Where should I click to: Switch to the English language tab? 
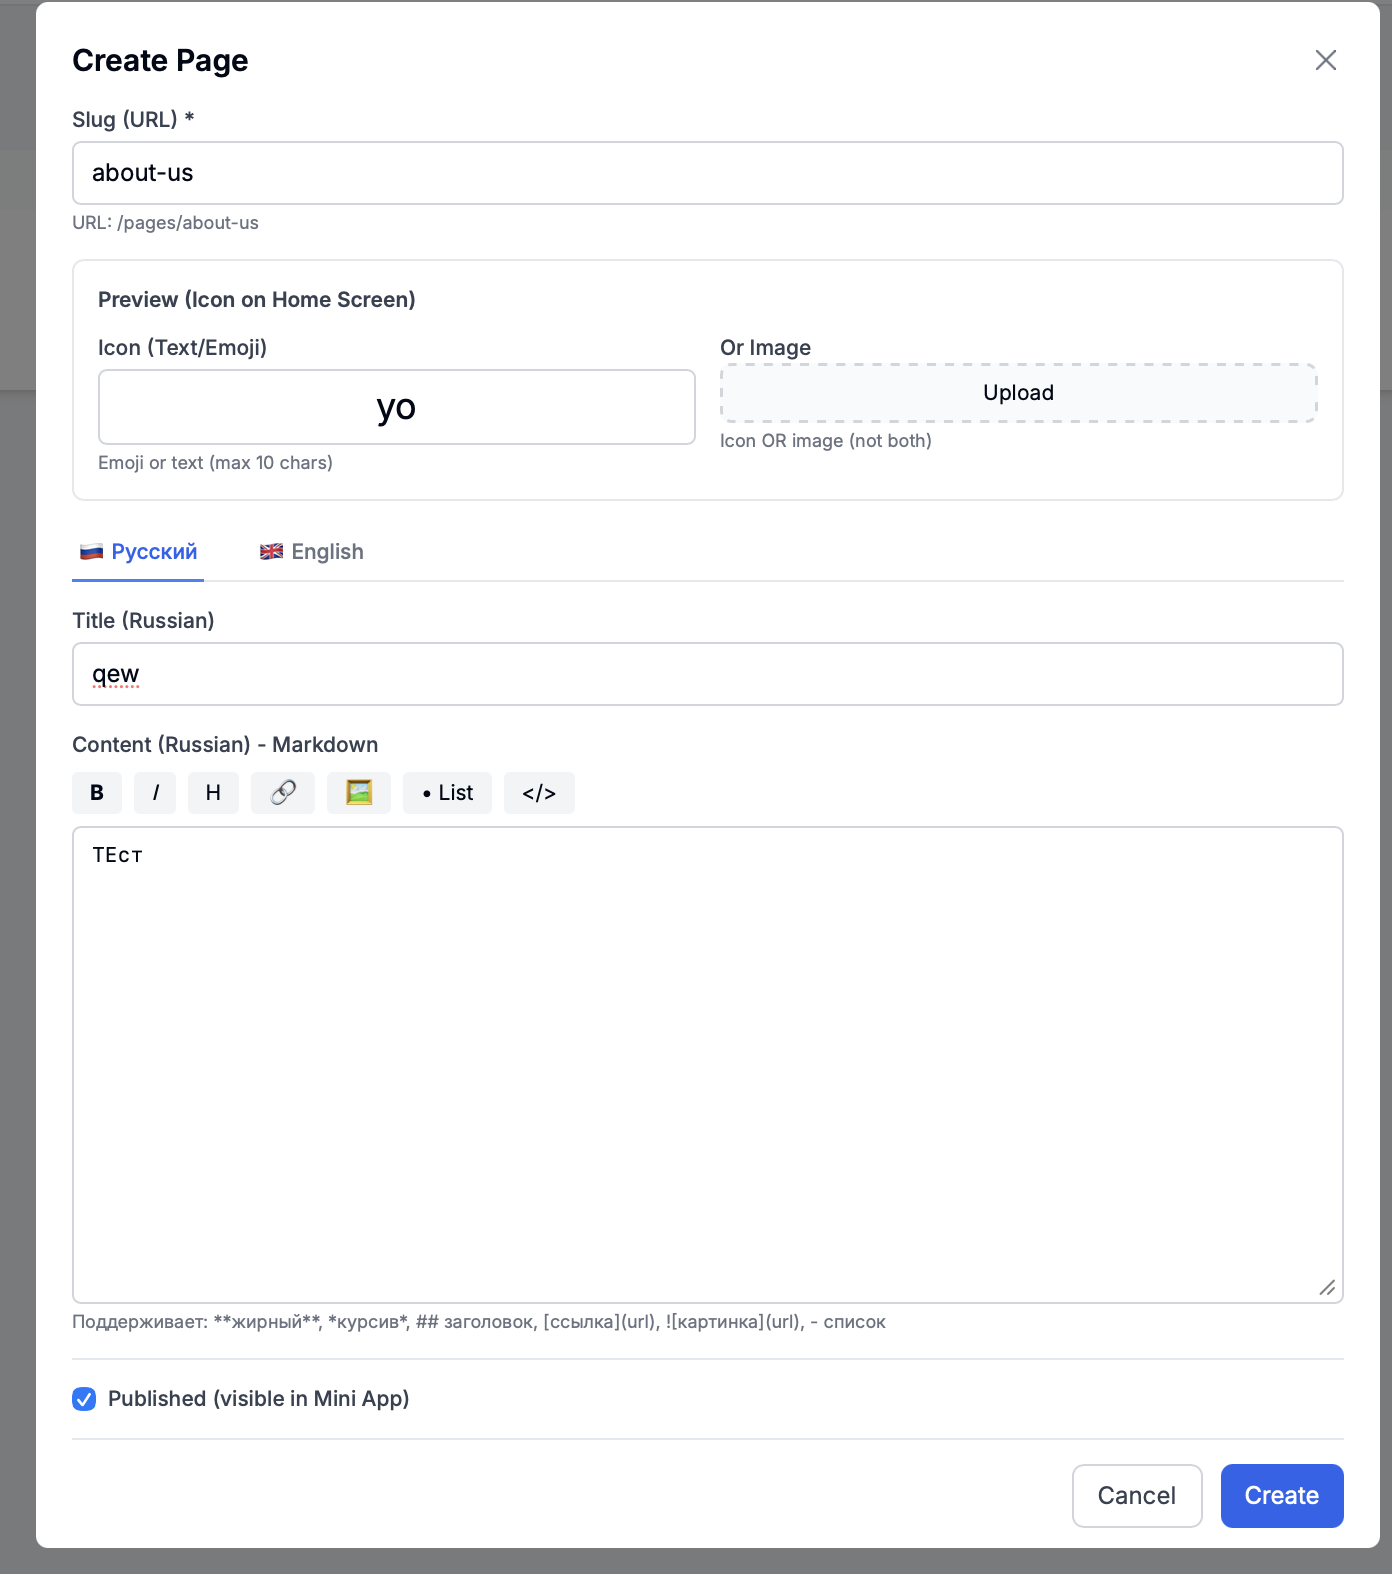click(312, 552)
